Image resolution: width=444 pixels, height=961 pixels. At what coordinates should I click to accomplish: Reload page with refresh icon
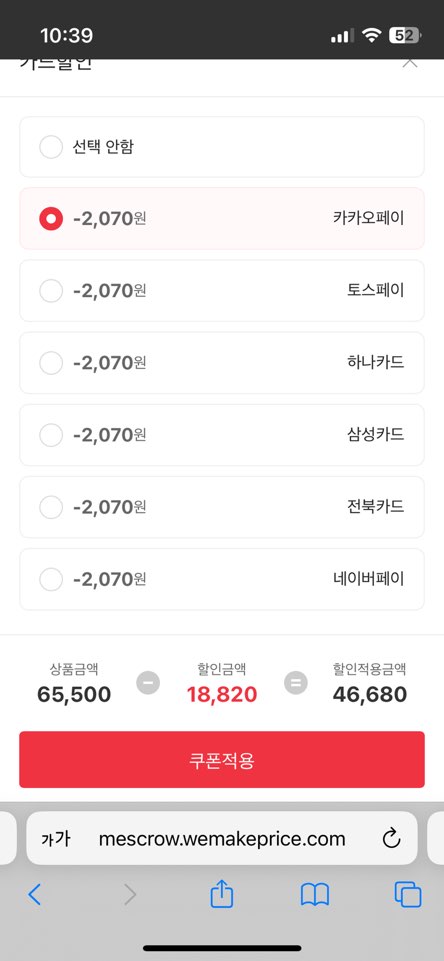tap(391, 838)
